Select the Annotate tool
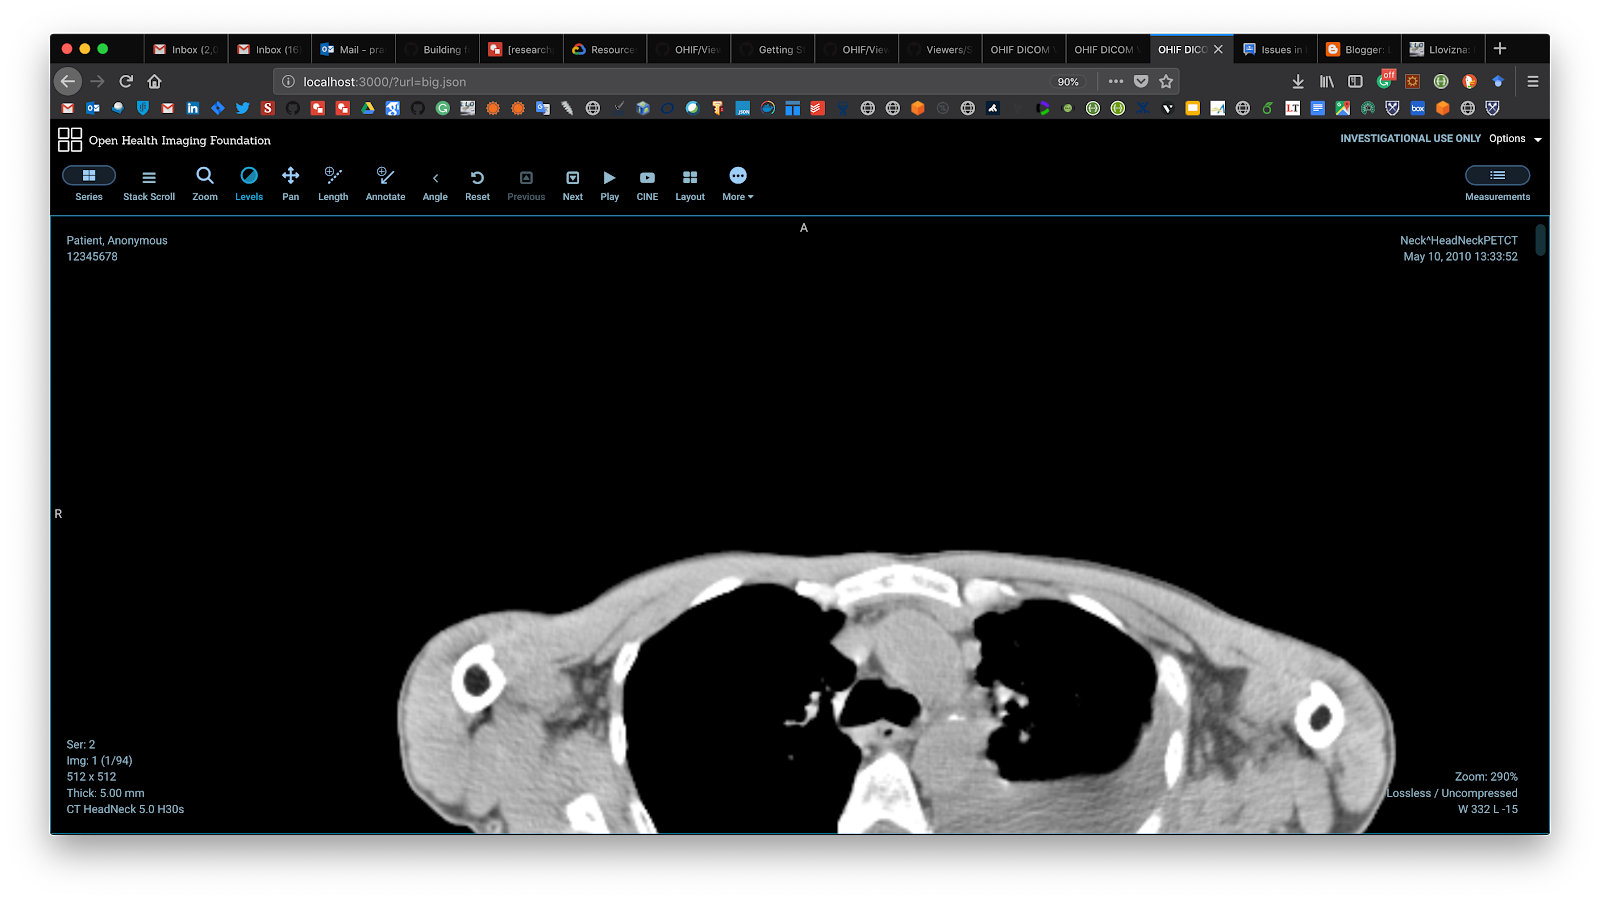The image size is (1600, 901). point(385,184)
